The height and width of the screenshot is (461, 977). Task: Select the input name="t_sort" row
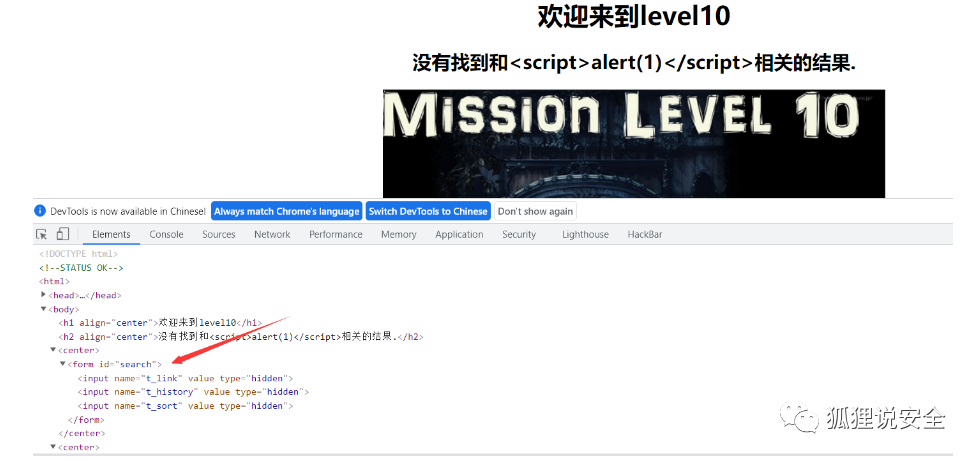click(x=185, y=406)
